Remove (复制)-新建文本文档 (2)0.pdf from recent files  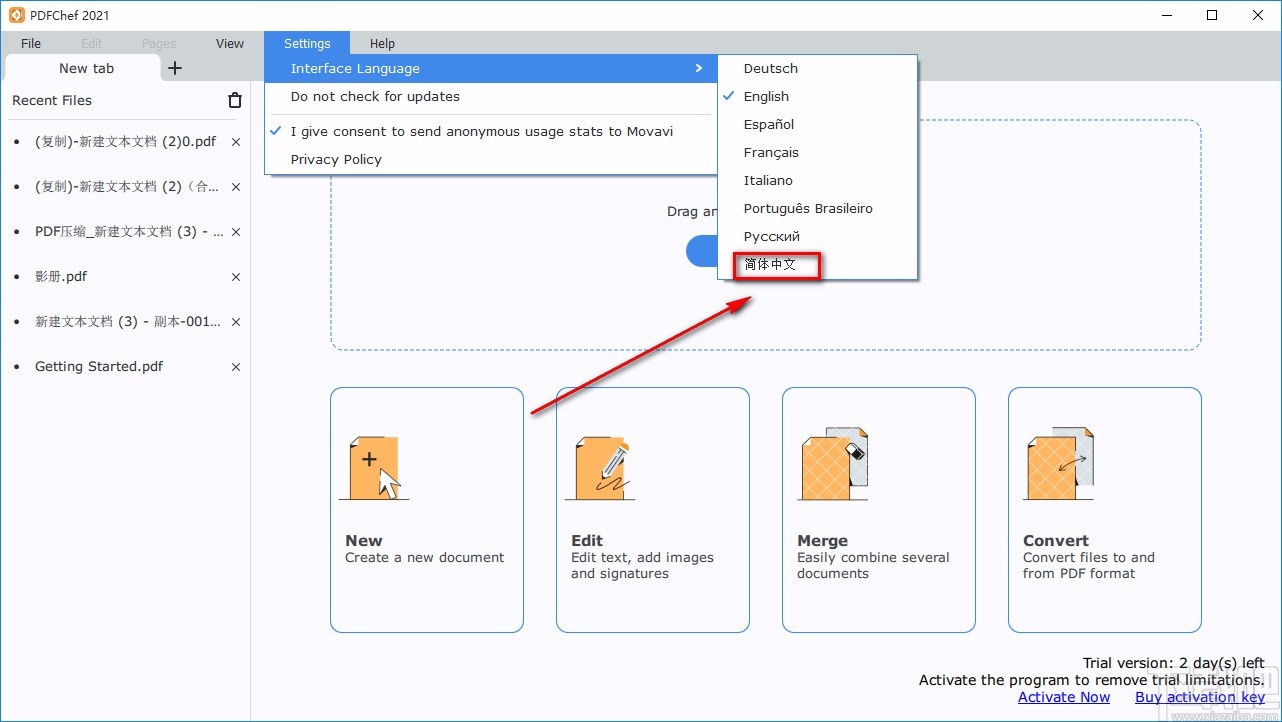(x=236, y=142)
